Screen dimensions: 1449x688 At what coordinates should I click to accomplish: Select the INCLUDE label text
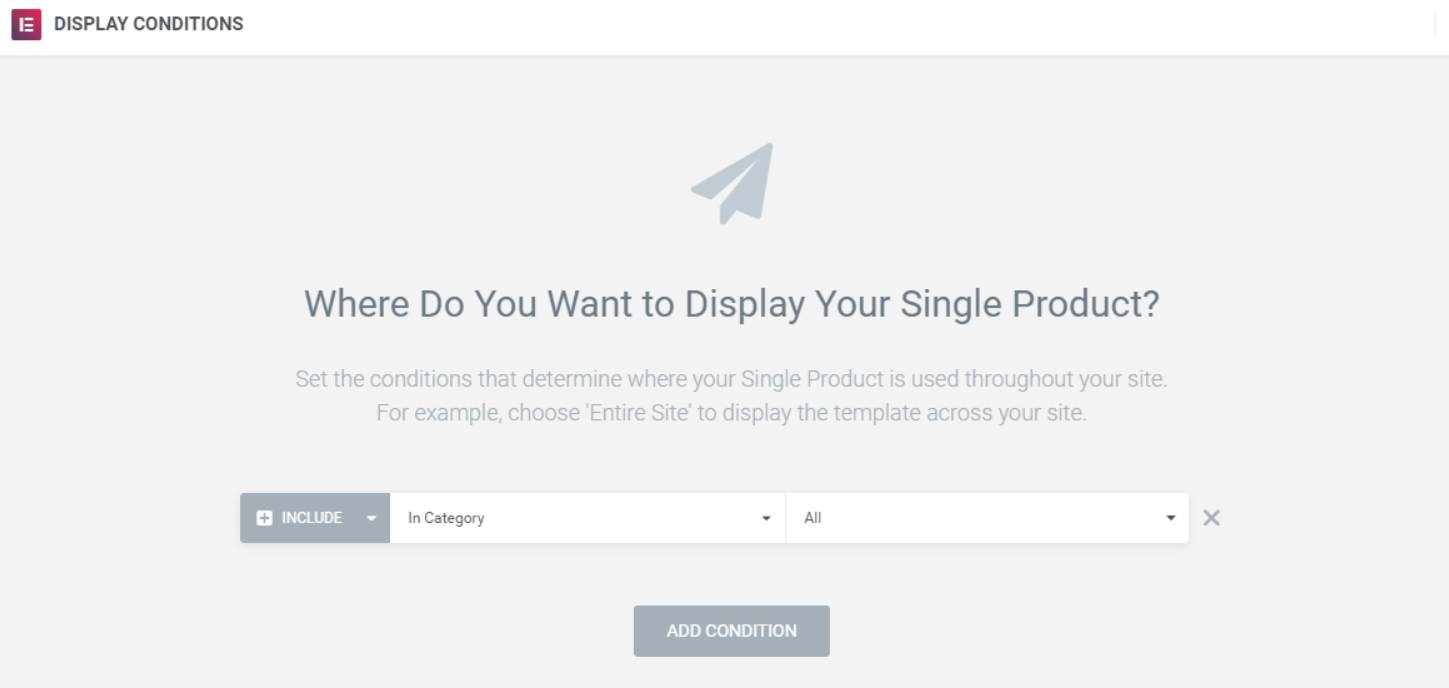pyautogui.click(x=312, y=518)
